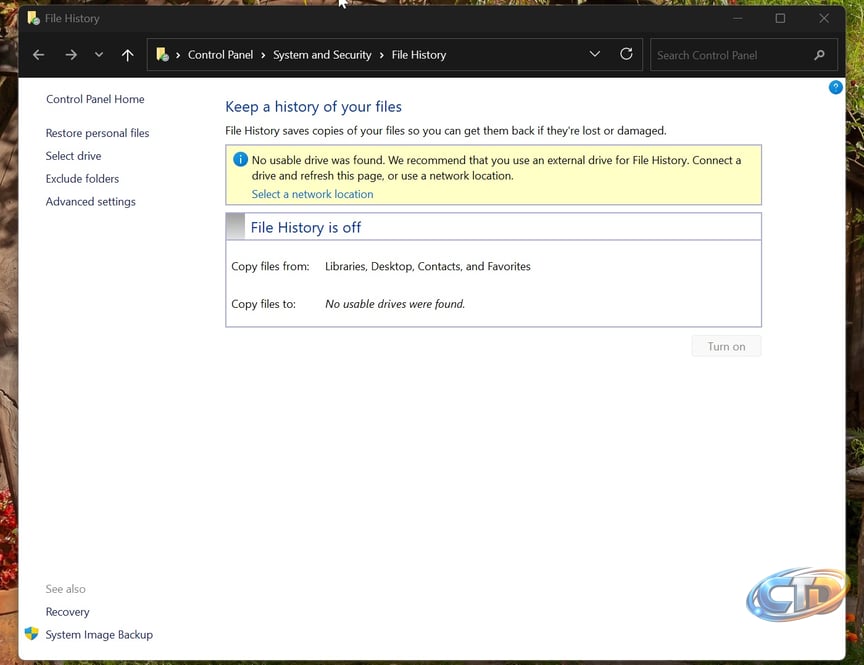Click Select a network location
The image size is (864, 665).
point(312,194)
